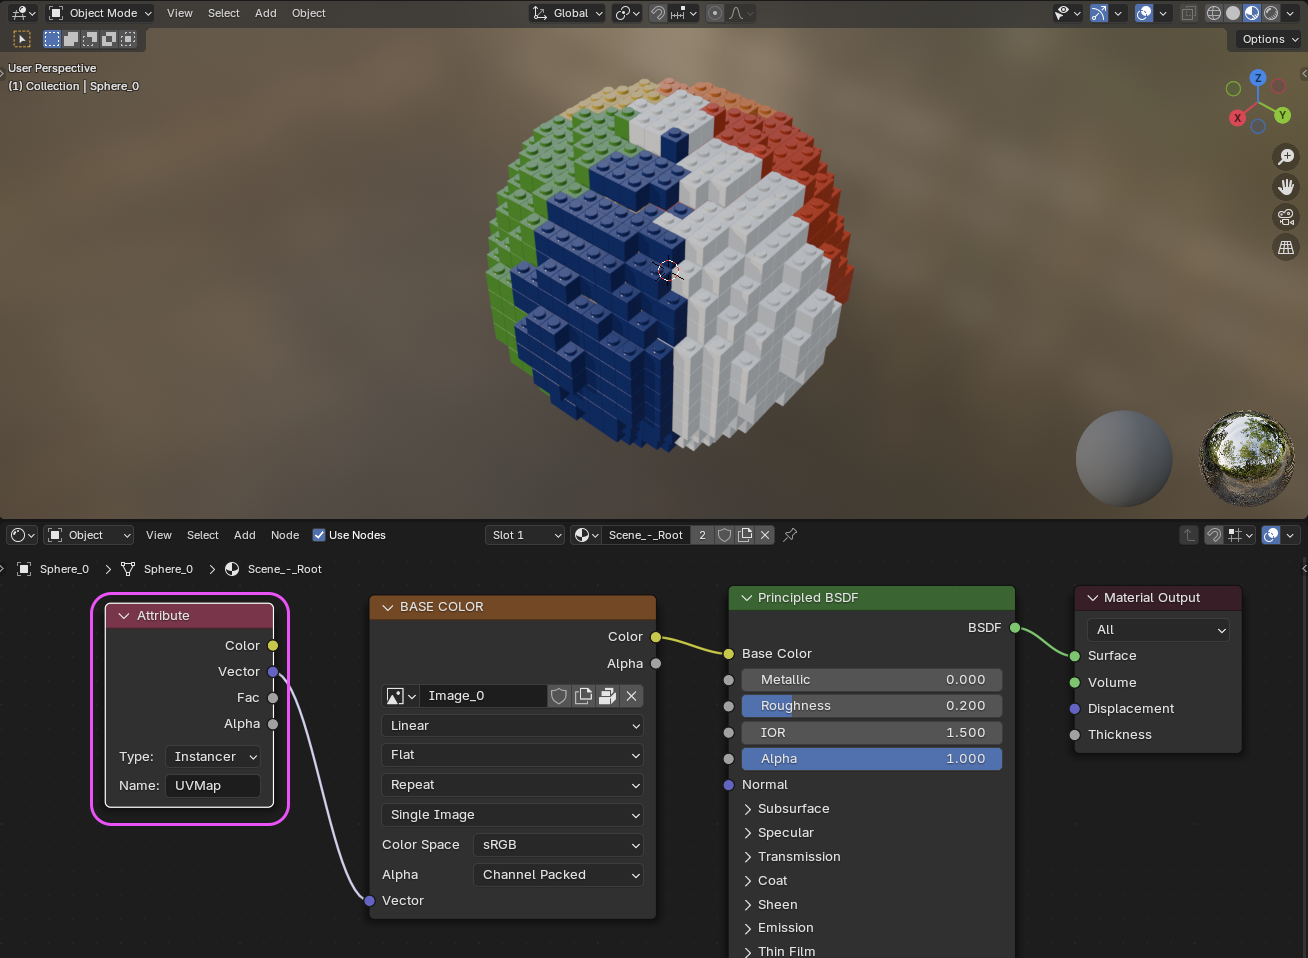Image resolution: width=1308 pixels, height=958 pixels.
Task: Adjust the Roughness slider
Action: pos(872,706)
